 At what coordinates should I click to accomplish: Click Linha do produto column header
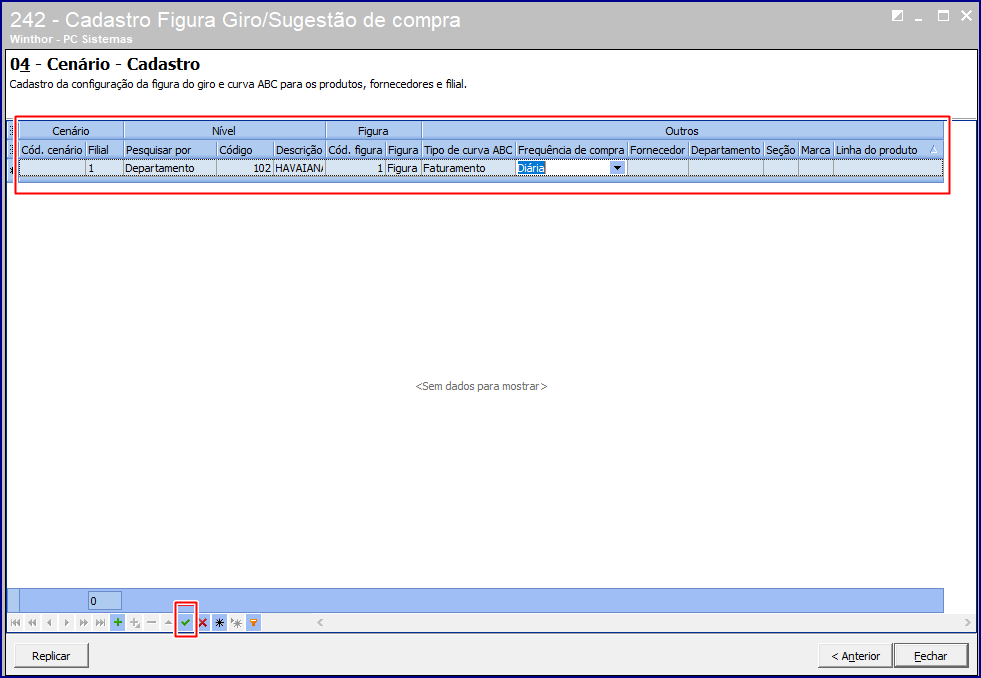888,150
